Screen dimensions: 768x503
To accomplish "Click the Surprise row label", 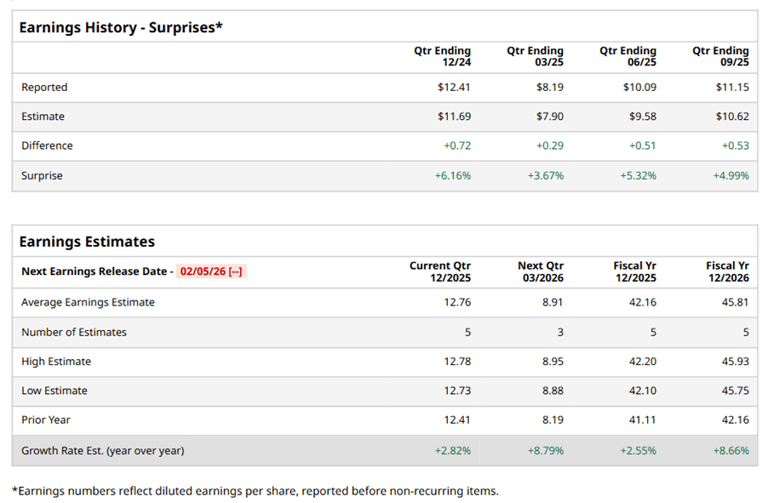I will (x=42, y=175).
